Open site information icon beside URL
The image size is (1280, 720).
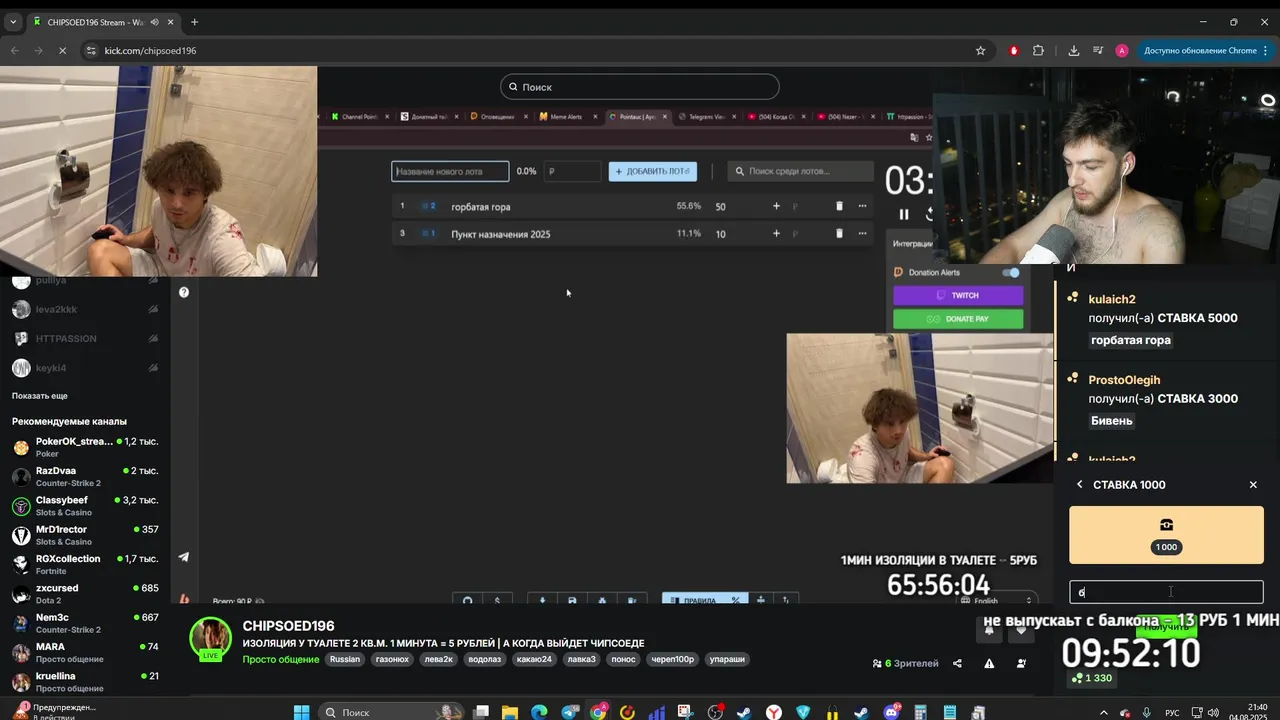(x=91, y=50)
